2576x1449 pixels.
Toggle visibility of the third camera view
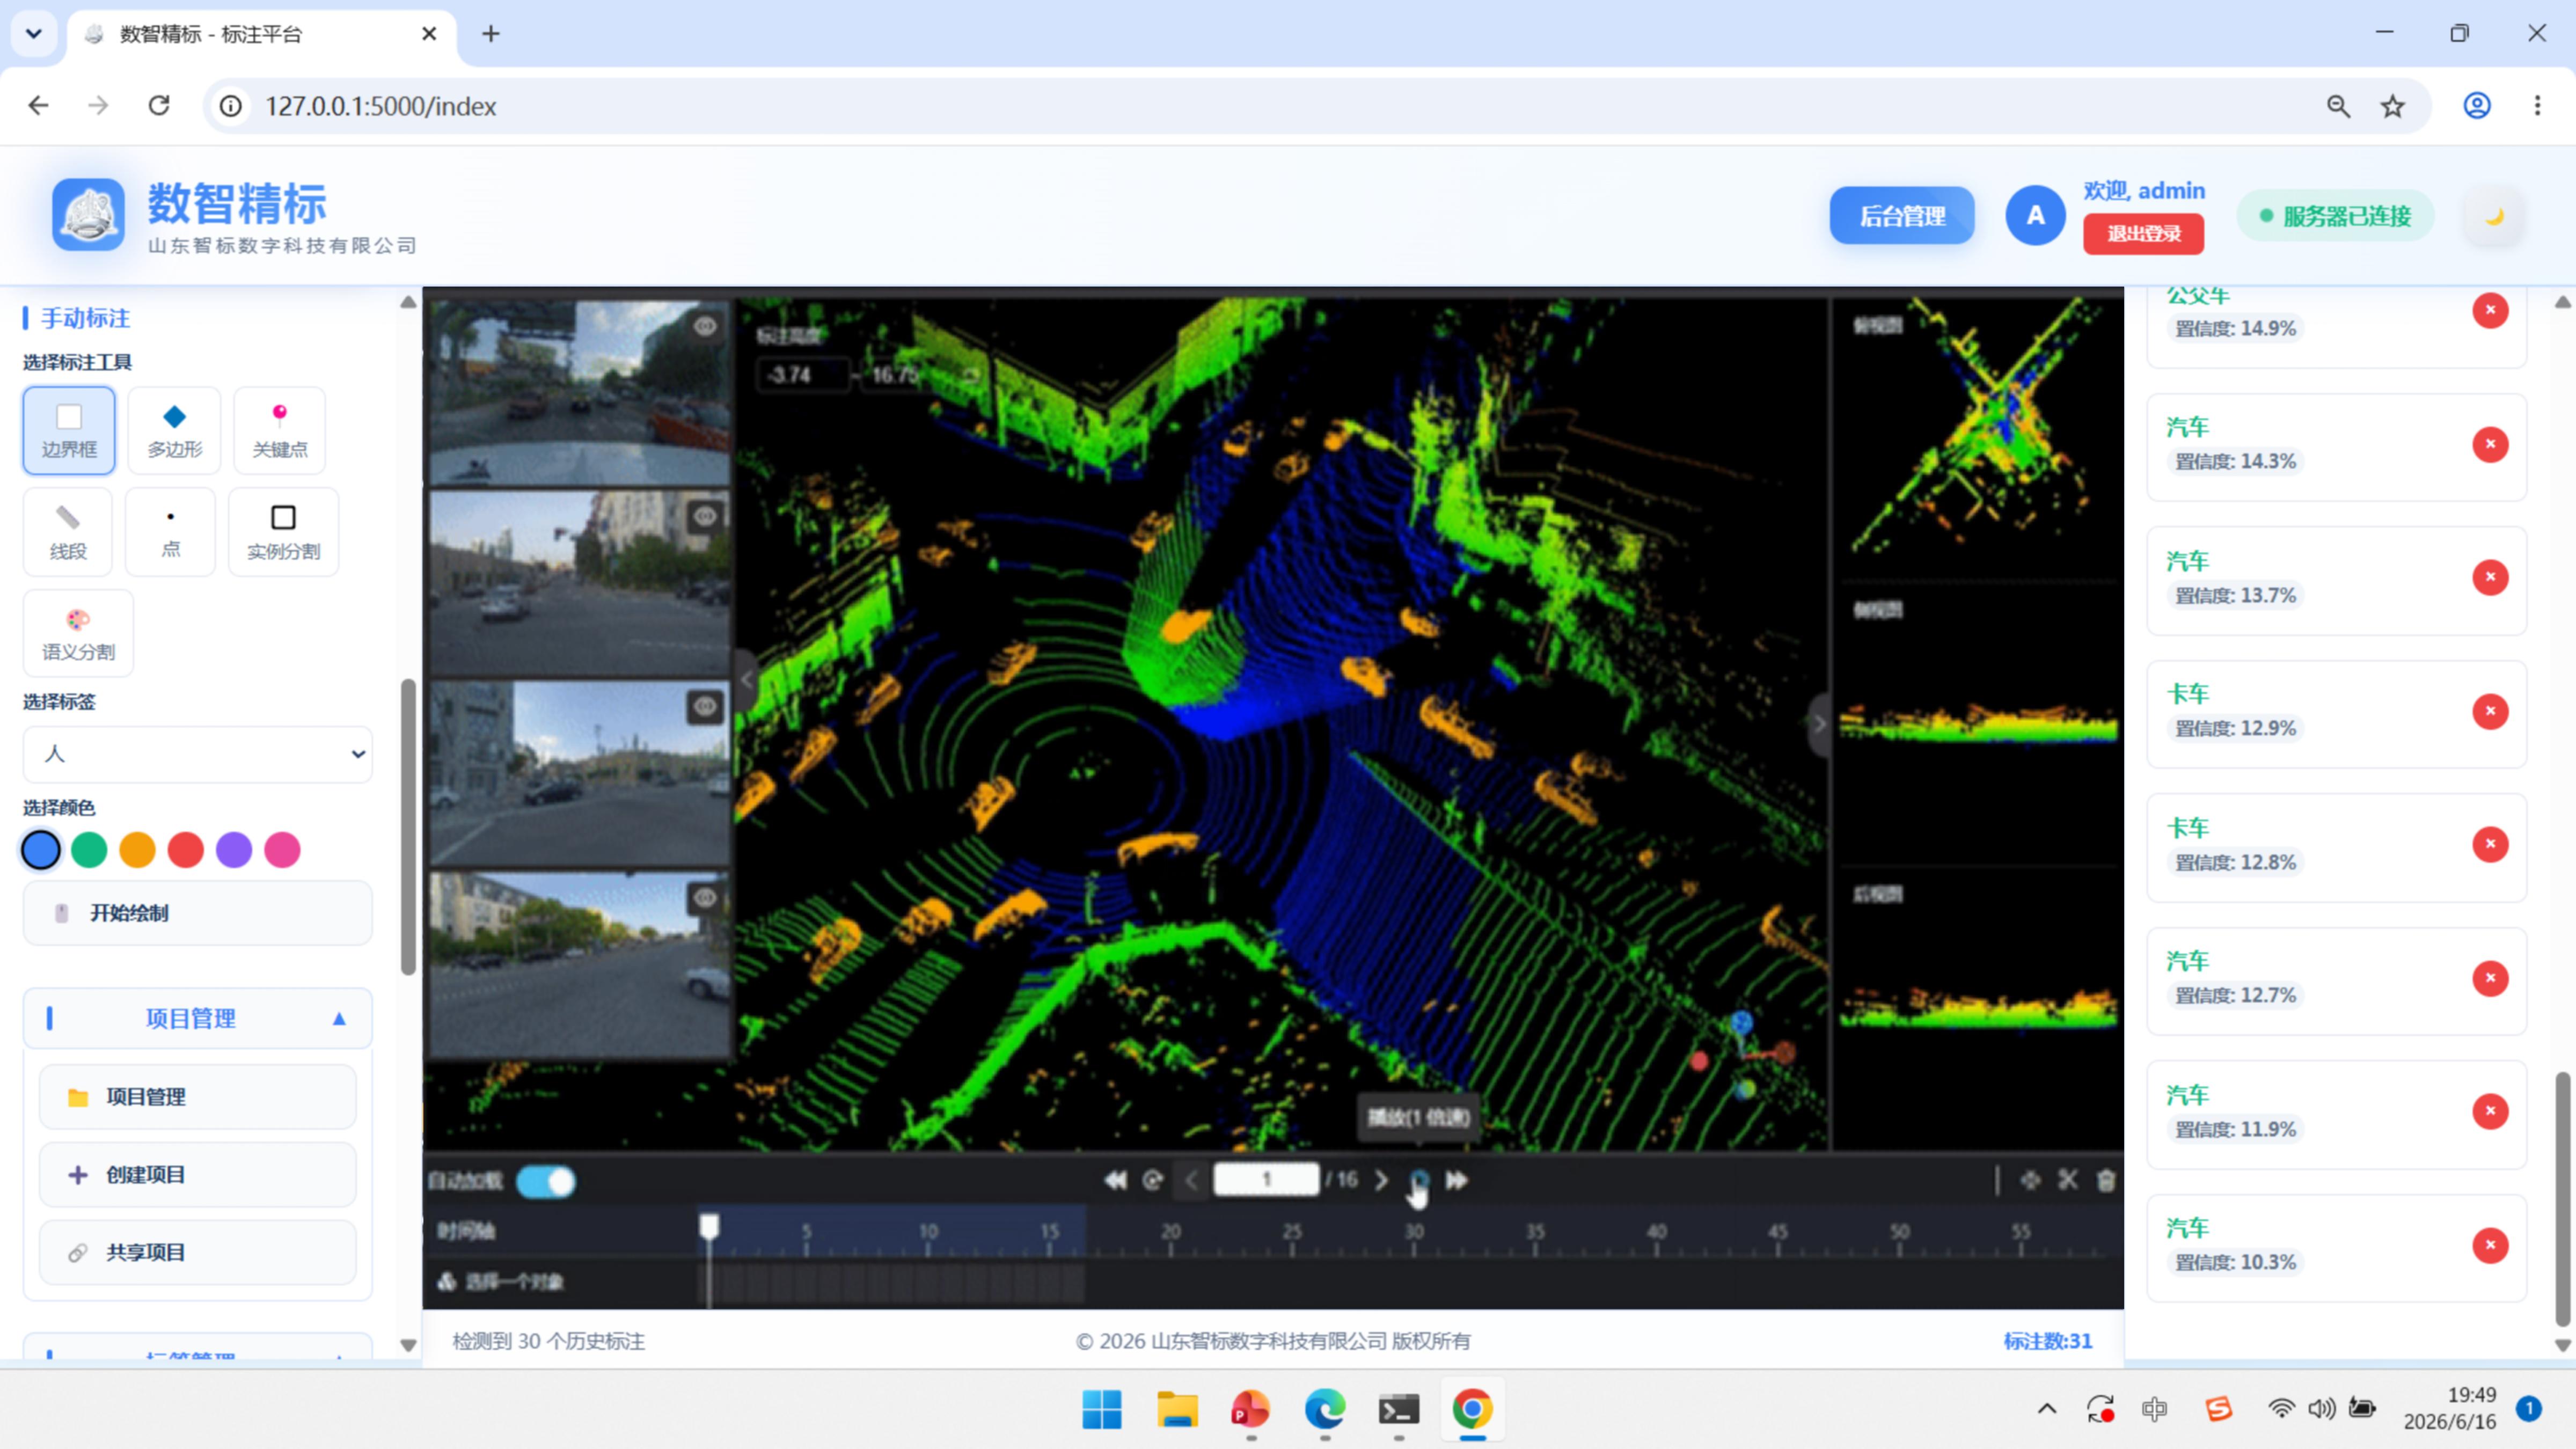point(705,707)
